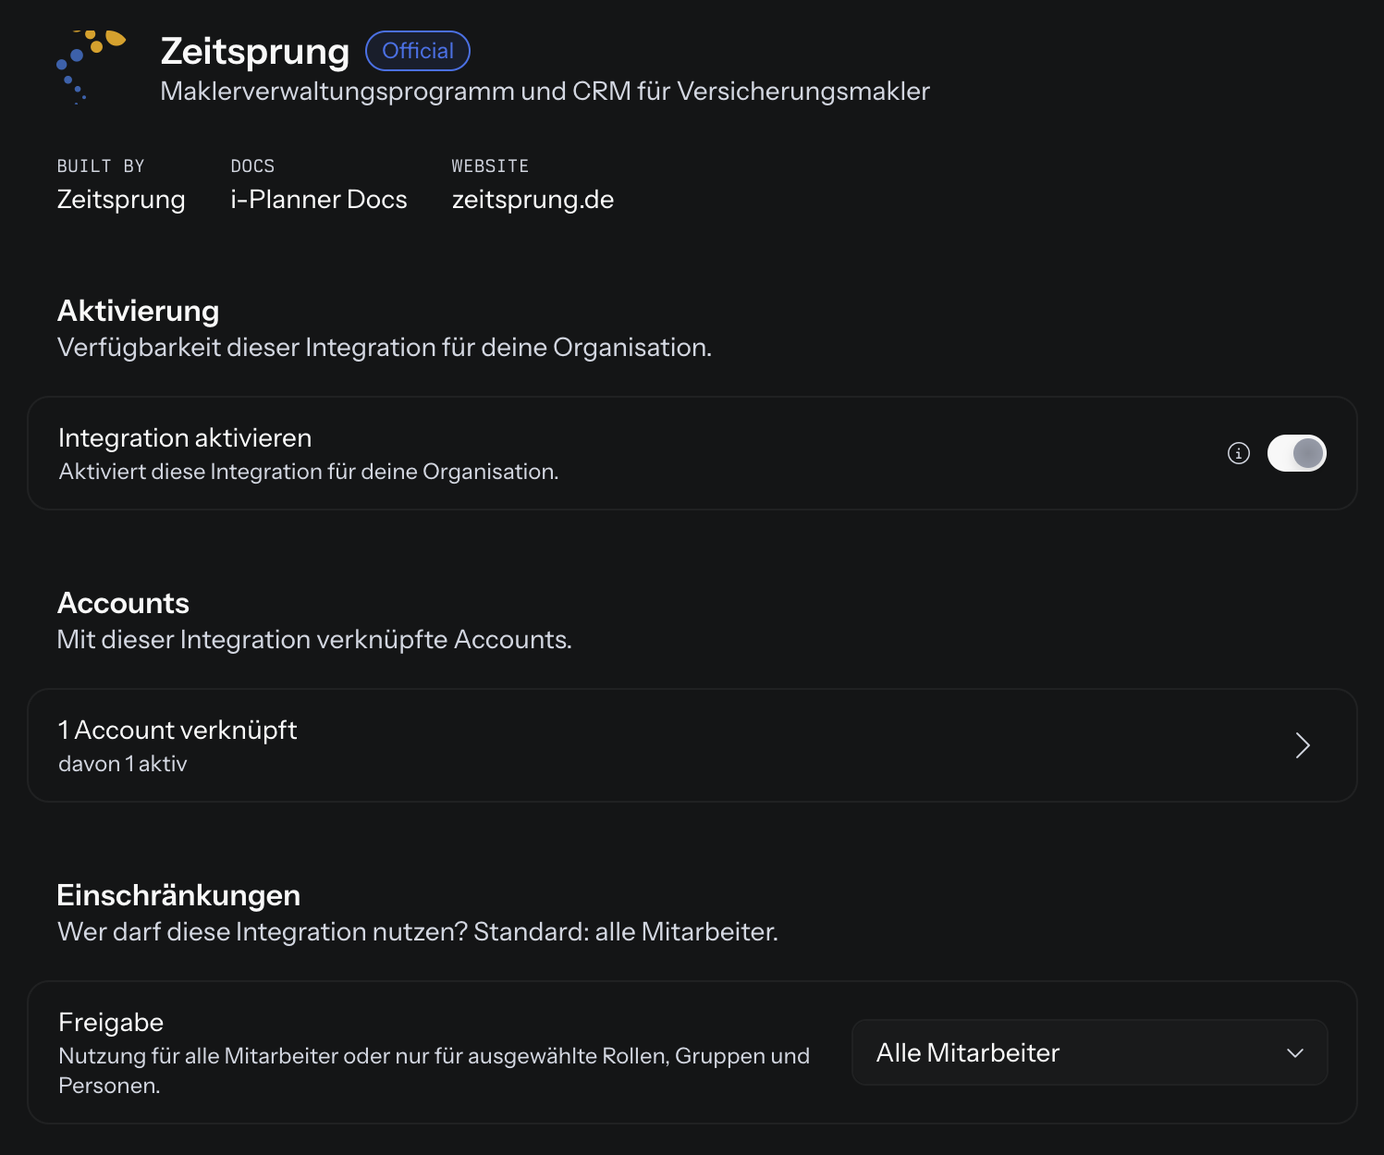Screen dimensions: 1384x1155
Task: Click the Einschränkungen section heading
Action: 179,895
